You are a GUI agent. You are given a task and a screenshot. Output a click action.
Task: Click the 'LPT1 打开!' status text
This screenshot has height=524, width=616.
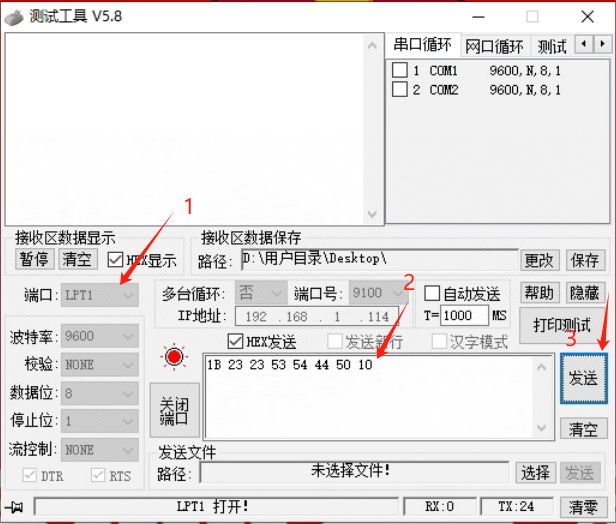[x=213, y=507]
